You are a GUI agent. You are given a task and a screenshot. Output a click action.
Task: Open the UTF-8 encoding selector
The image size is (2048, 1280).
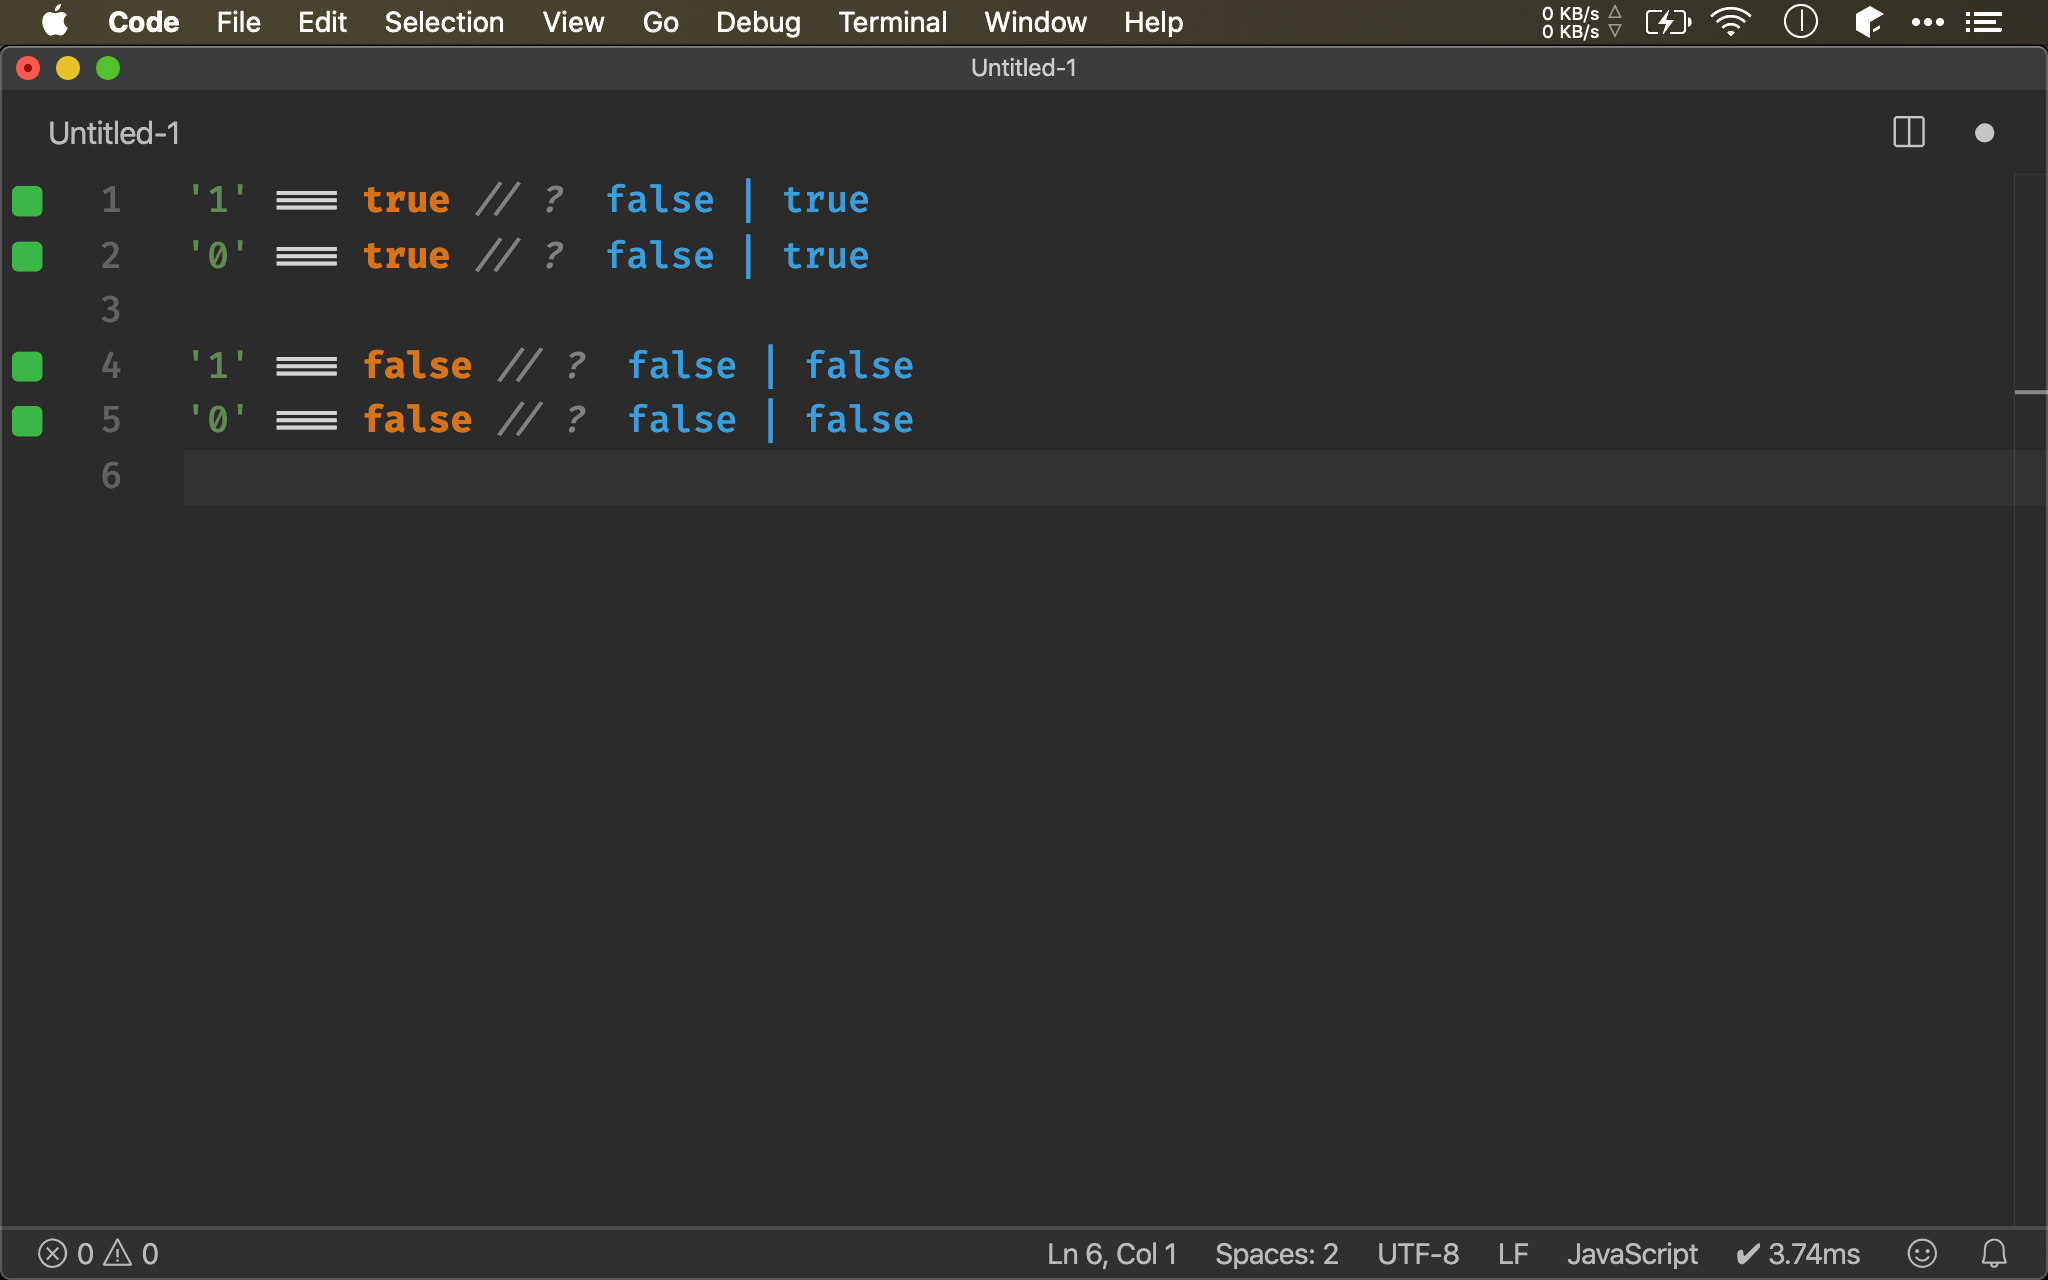[x=1417, y=1253]
